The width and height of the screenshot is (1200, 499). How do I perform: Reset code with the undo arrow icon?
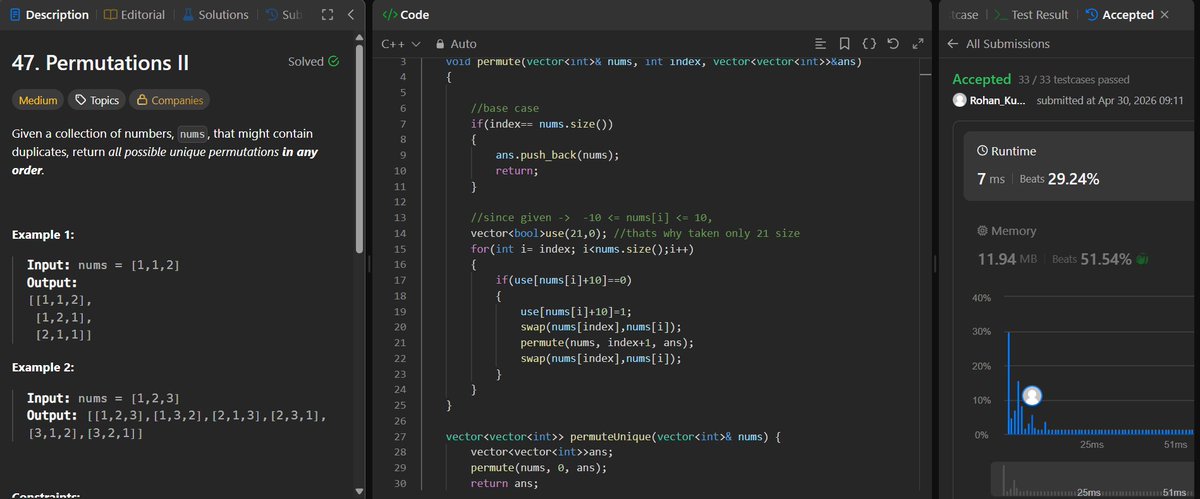(x=893, y=44)
